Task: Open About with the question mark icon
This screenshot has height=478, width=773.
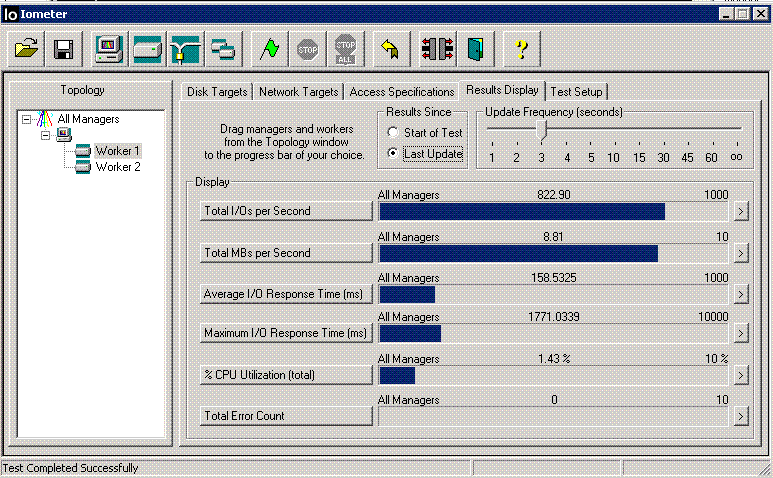Action: tap(521, 48)
